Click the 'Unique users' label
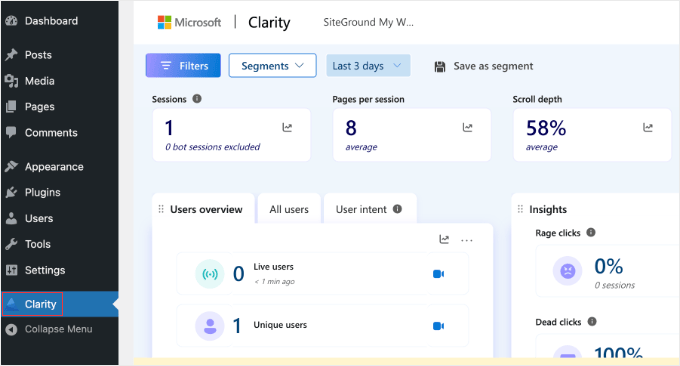This screenshot has width=680, height=366. pyautogui.click(x=280, y=325)
